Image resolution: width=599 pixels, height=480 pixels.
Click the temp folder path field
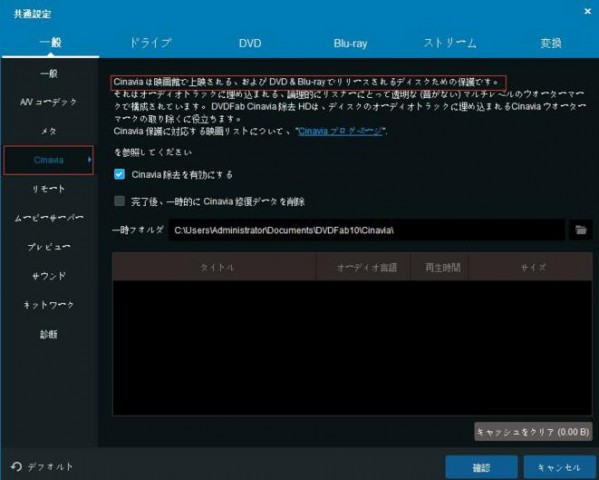[x=367, y=230]
